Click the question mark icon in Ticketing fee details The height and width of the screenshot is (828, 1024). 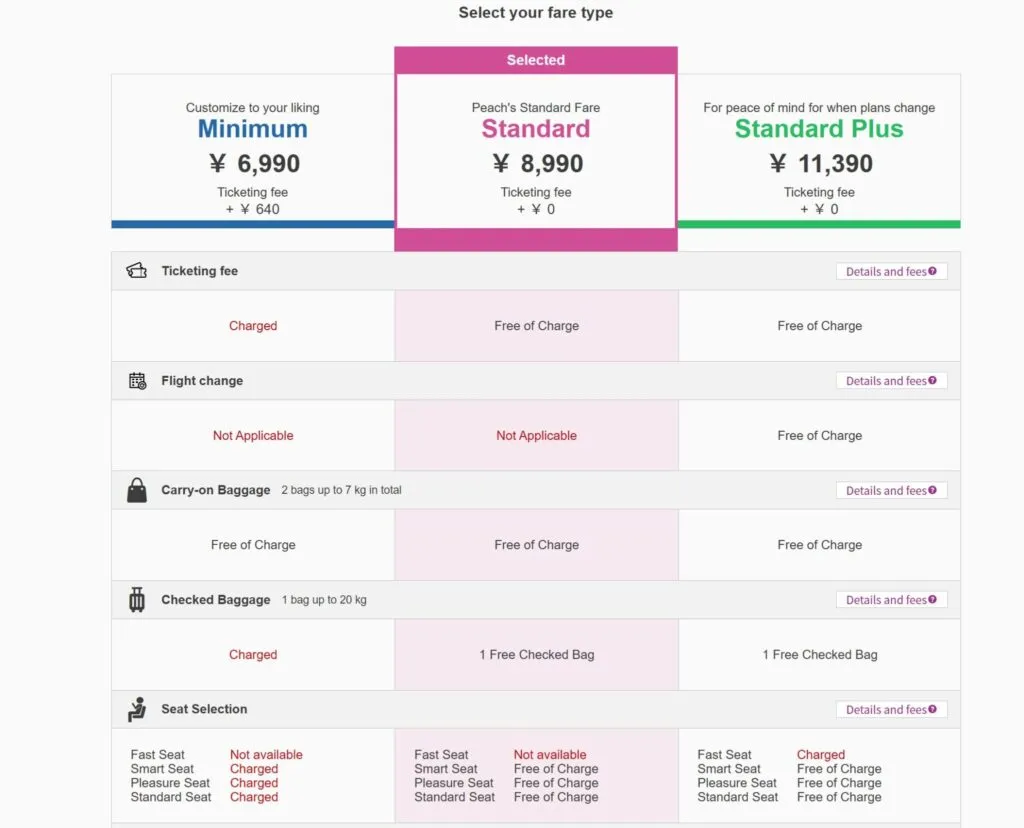coord(933,271)
